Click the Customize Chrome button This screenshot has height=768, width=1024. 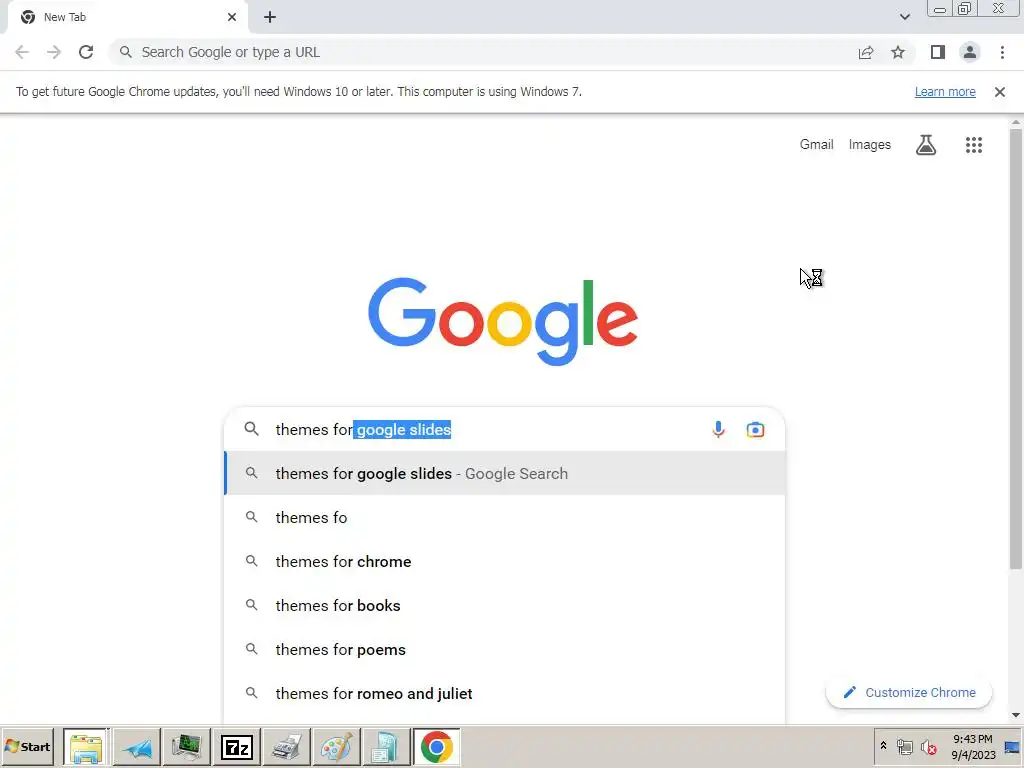coord(909,692)
